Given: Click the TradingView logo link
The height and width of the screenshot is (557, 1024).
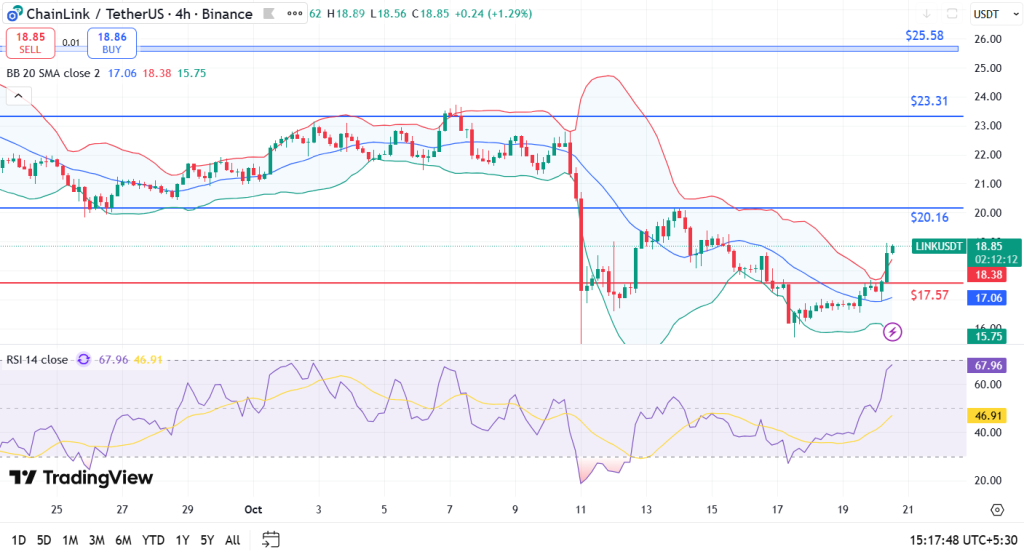Looking at the screenshot, I should coord(81,478).
